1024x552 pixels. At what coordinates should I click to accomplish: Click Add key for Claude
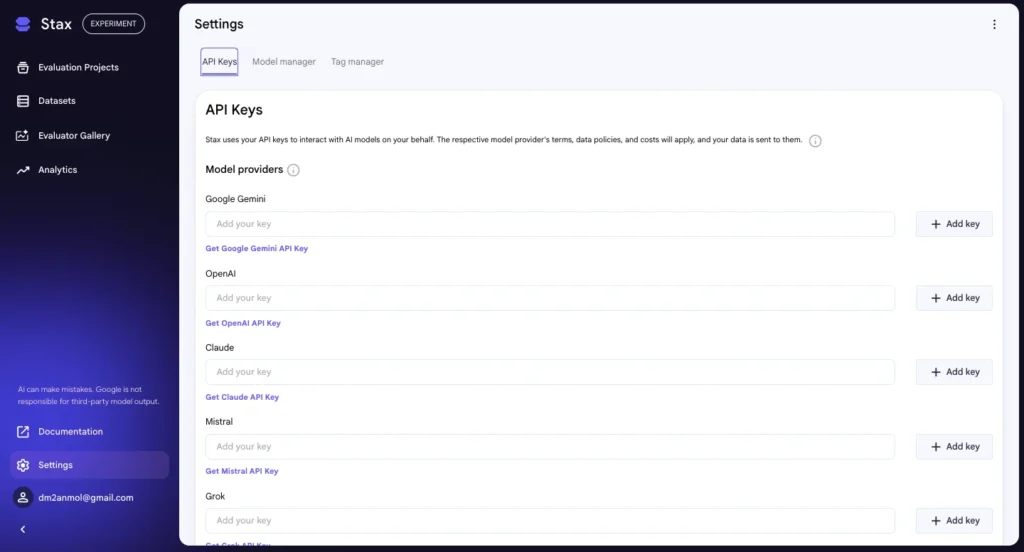coord(954,372)
